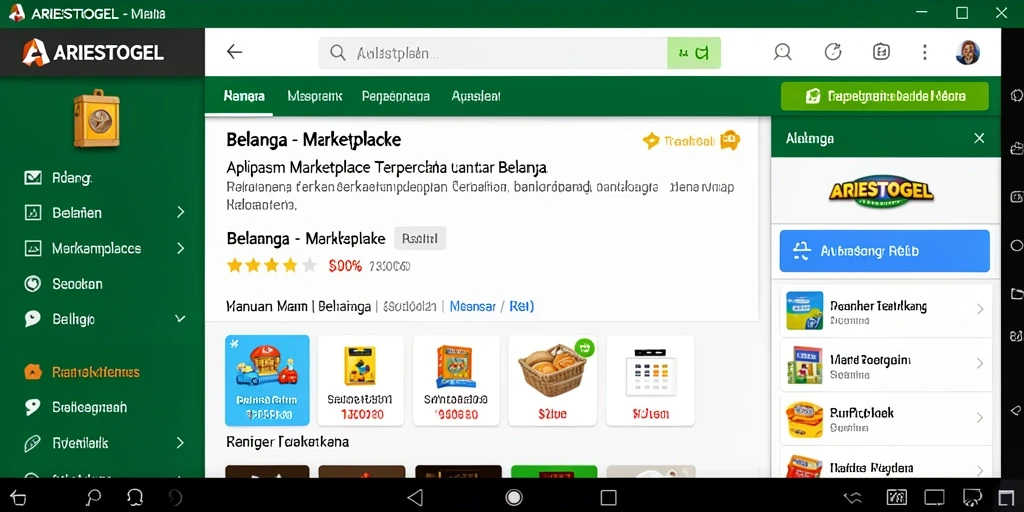1024x512 pixels.
Task: Open the orange book product card
Action: pos(456,381)
